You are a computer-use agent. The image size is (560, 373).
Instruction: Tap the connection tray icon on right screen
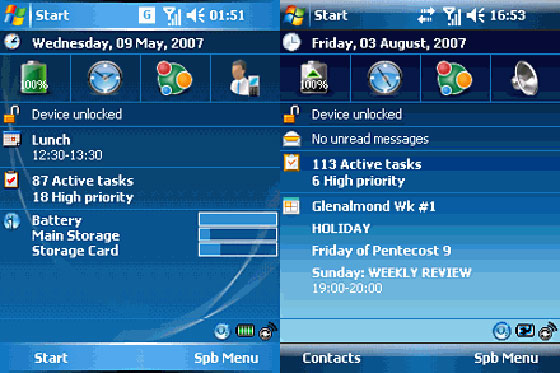coord(525,330)
